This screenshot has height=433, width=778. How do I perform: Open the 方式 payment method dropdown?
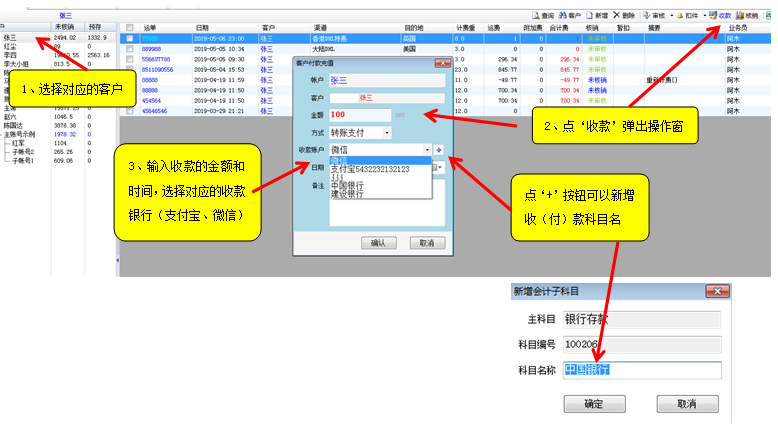[387, 133]
